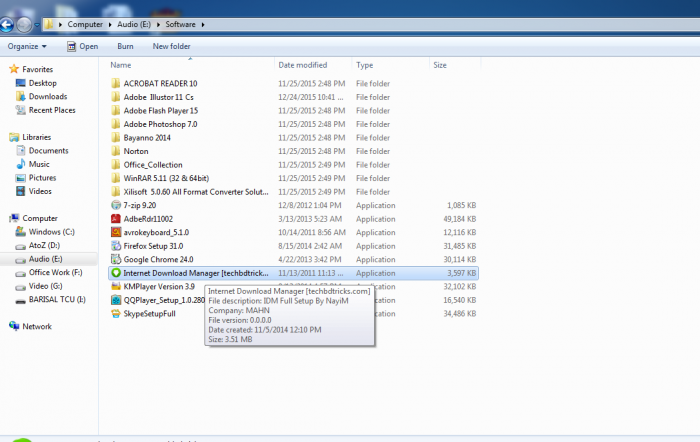This screenshot has height=442, width=700.
Task: Click the Back navigation arrow button
Action: tap(6, 25)
